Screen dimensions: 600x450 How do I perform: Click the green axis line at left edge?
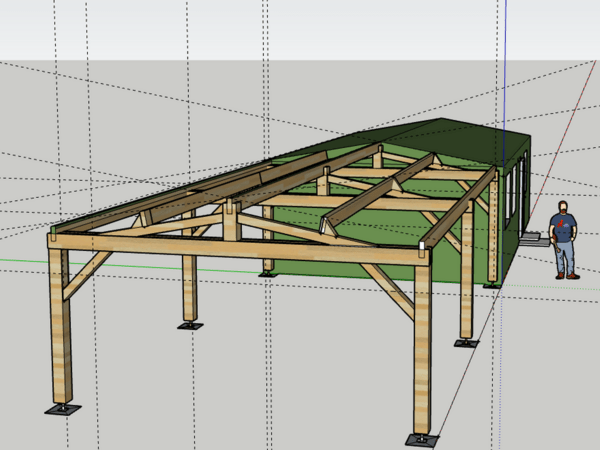20,262
